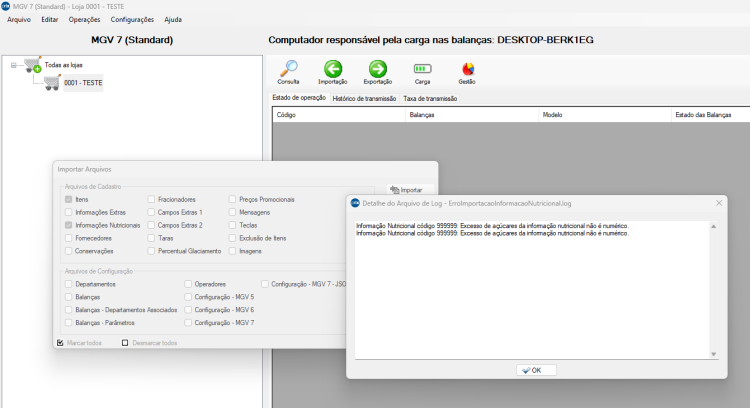Click the Desmarcar todos button
Image resolution: width=750 pixels, height=408 pixels.
point(150,343)
